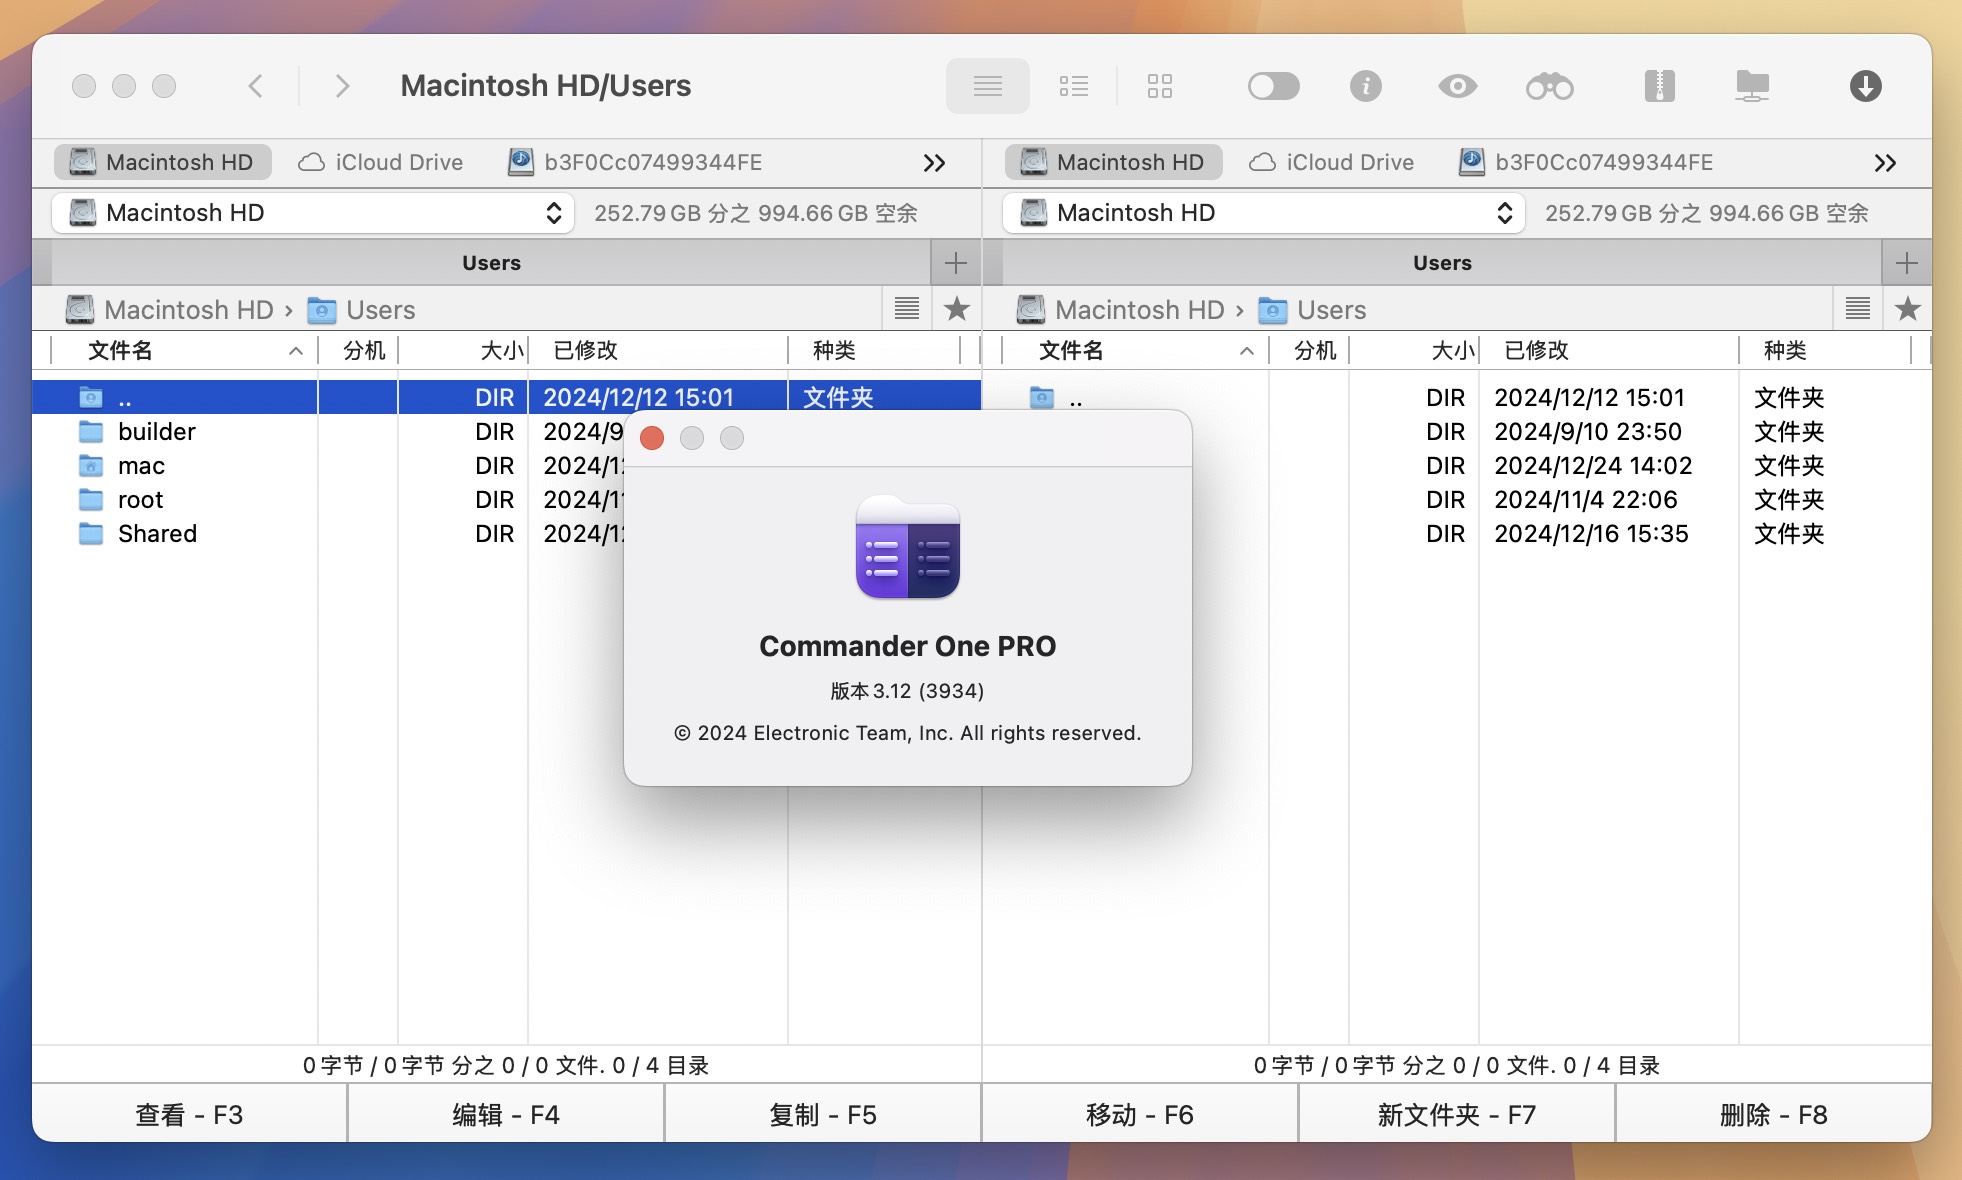The image size is (1962, 1180).
Task: Open right pane history list icon
Action: (x=1858, y=309)
